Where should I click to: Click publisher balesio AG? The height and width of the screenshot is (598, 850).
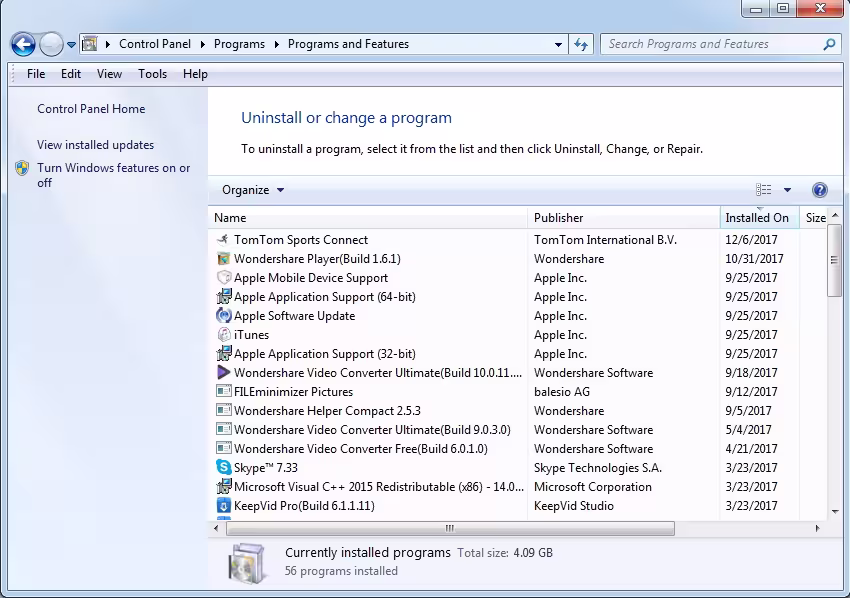click(x=562, y=392)
